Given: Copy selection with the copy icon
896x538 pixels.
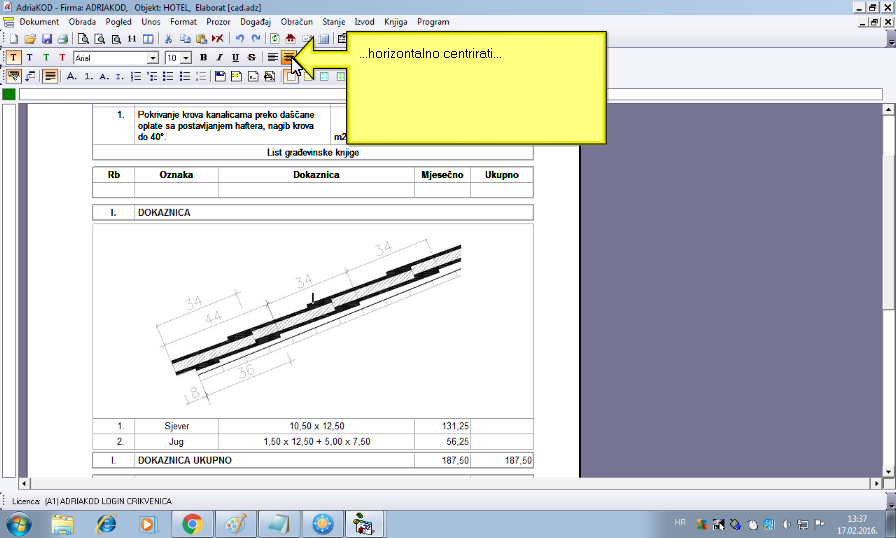Looking at the screenshot, I should [x=185, y=39].
